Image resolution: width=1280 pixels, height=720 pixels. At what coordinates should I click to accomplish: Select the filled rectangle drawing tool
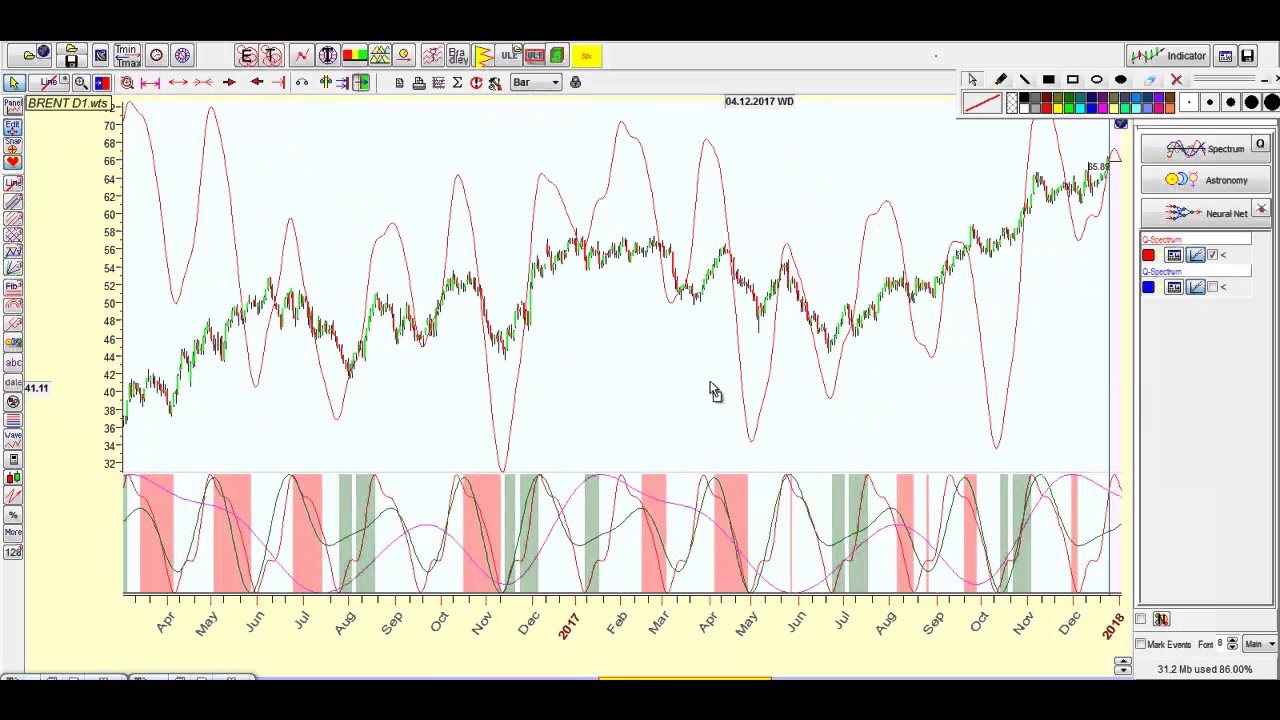(1049, 79)
